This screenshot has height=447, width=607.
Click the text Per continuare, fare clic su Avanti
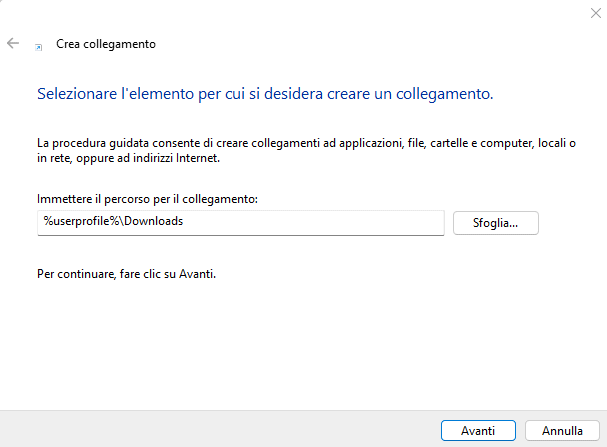[126, 272]
